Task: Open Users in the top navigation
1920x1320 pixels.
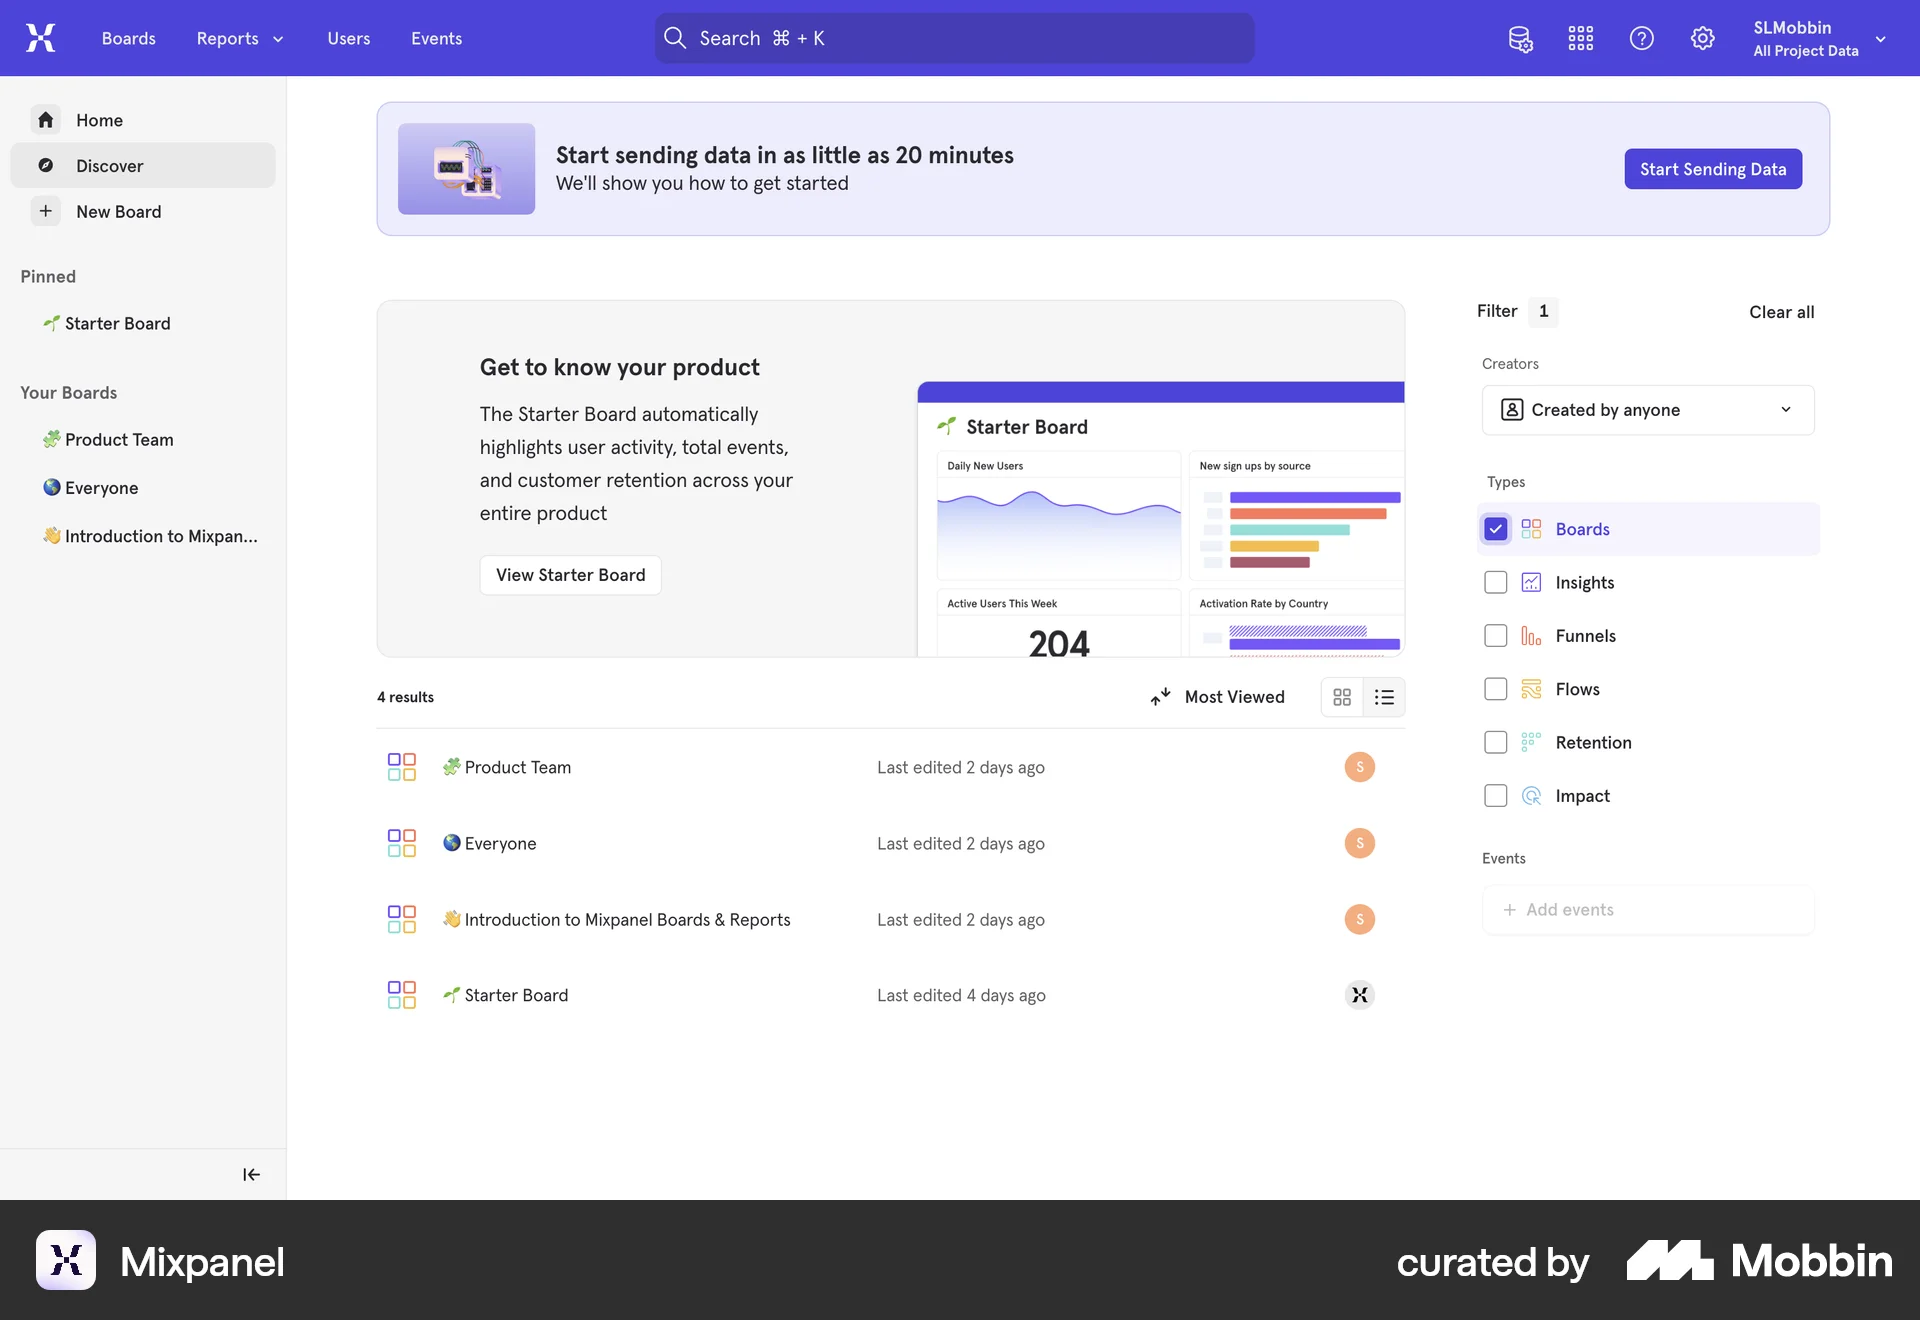Action: [x=349, y=38]
